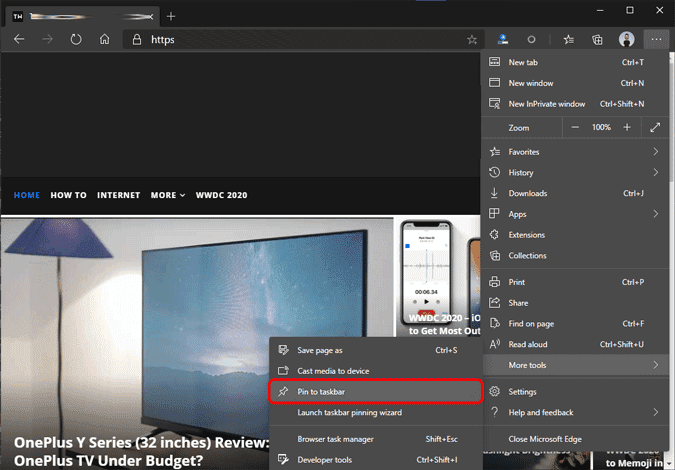The height and width of the screenshot is (470, 675).
Task: Select New window menu entry
Action: pos(575,83)
